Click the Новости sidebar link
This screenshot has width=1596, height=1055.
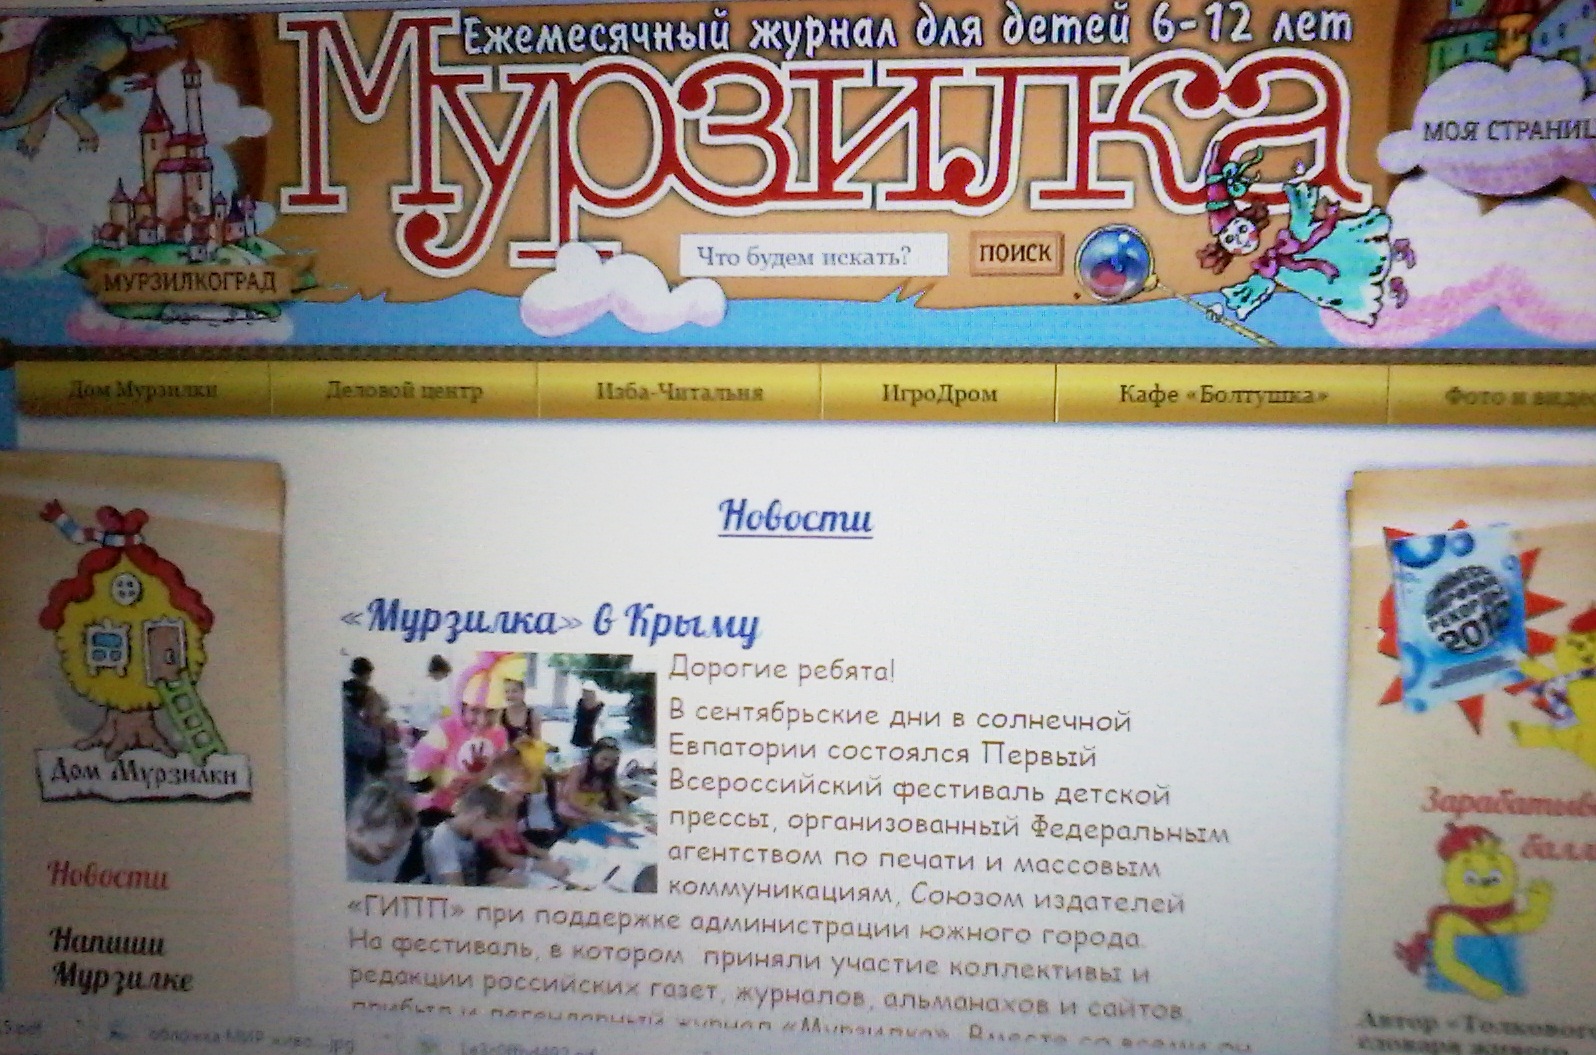pos(108,876)
